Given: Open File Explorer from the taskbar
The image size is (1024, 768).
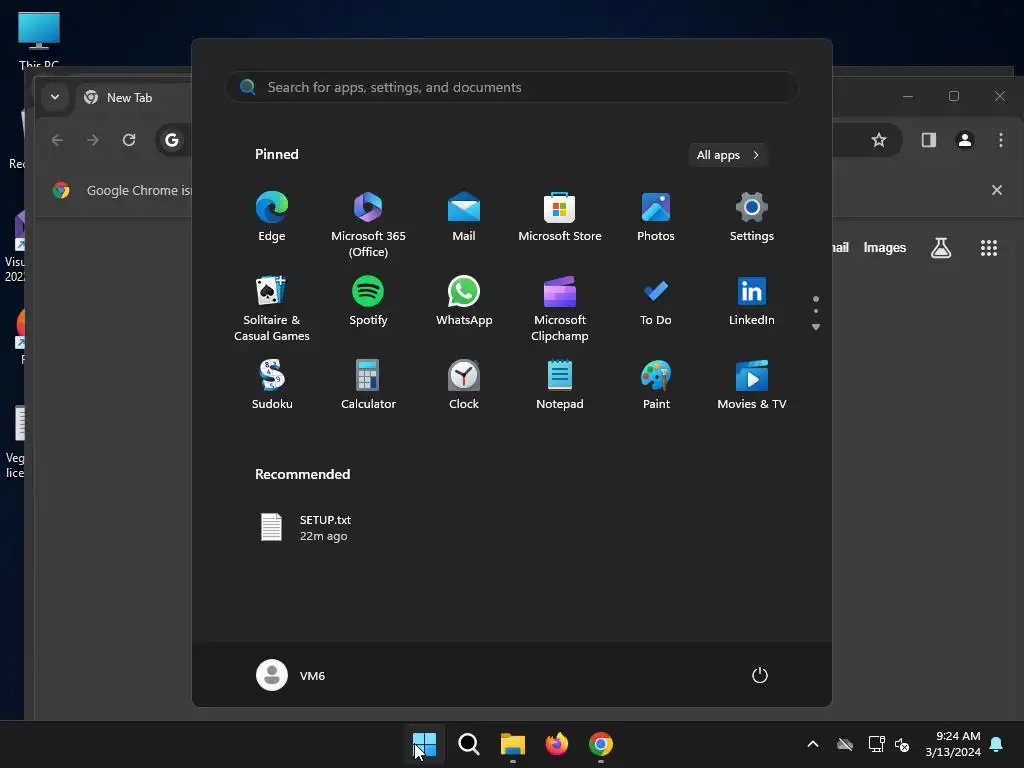Looking at the screenshot, I should 513,744.
